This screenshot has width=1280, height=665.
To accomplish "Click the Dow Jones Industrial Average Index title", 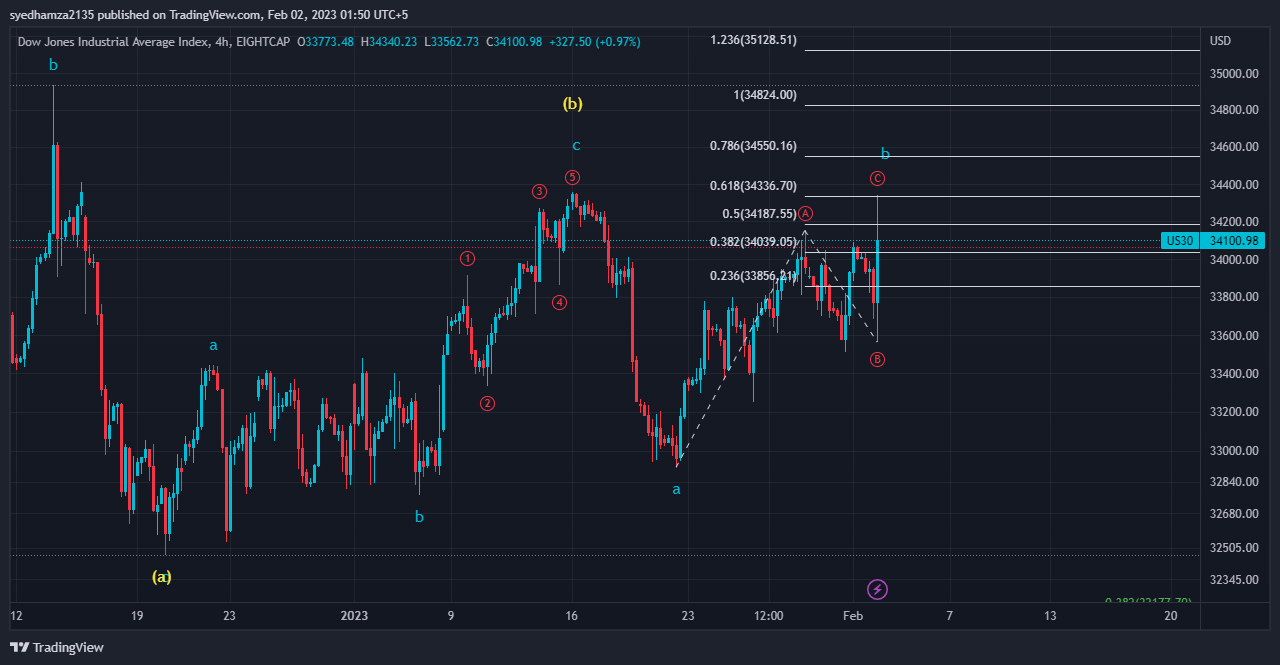I will 113,41.
